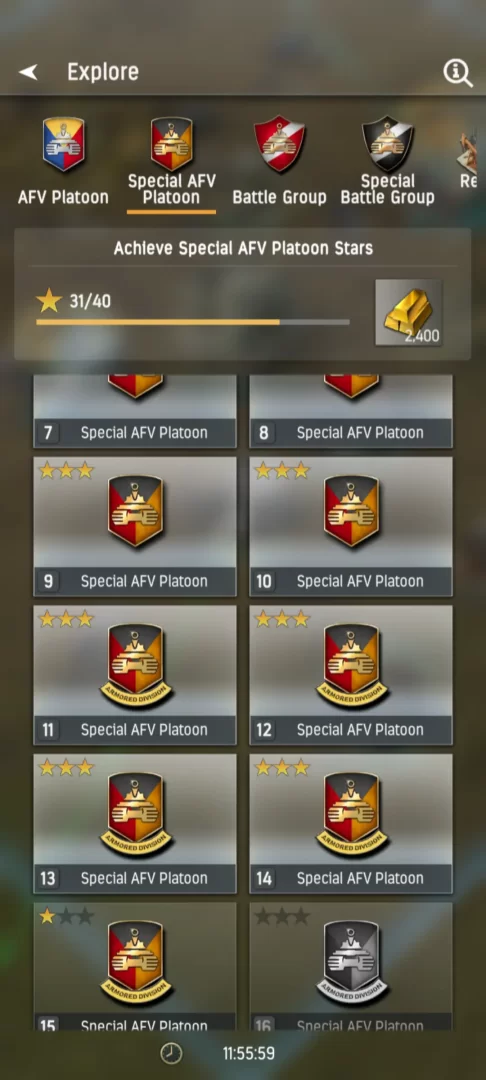Open level 11 Special AFV Platoon
486x1080 pixels.
pyautogui.click(x=135, y=675)
